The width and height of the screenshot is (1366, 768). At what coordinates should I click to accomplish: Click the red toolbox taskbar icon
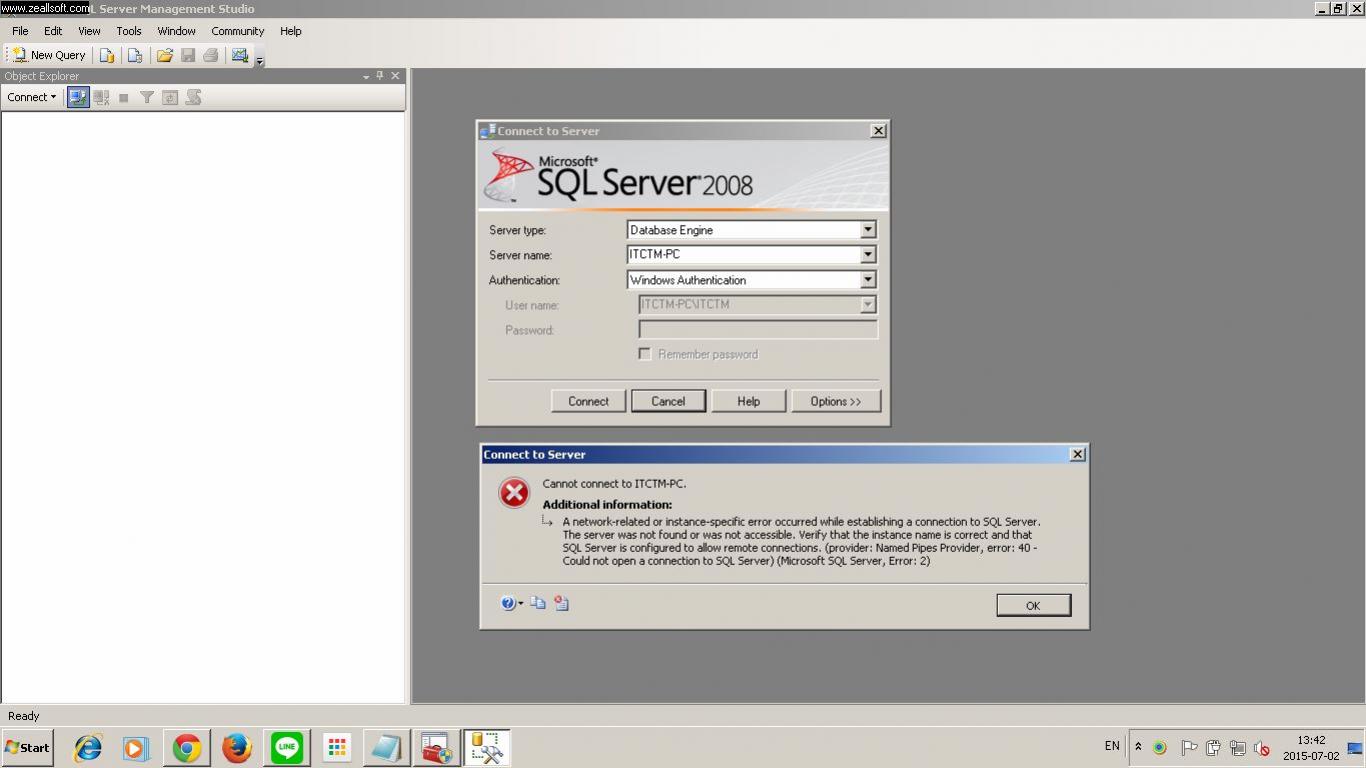436,748
